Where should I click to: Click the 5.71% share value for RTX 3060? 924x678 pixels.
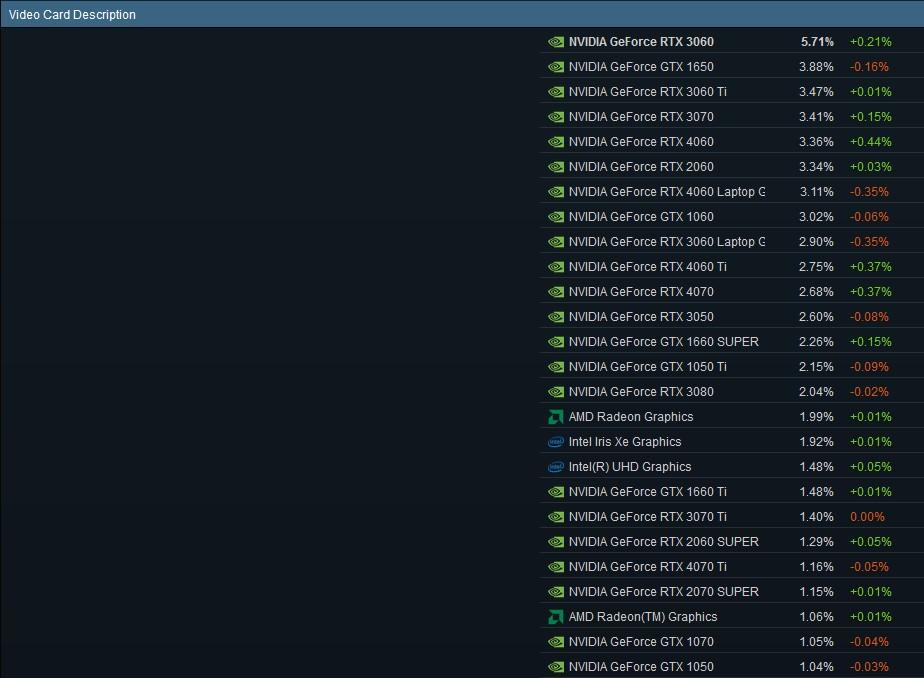tap(817, 42)
